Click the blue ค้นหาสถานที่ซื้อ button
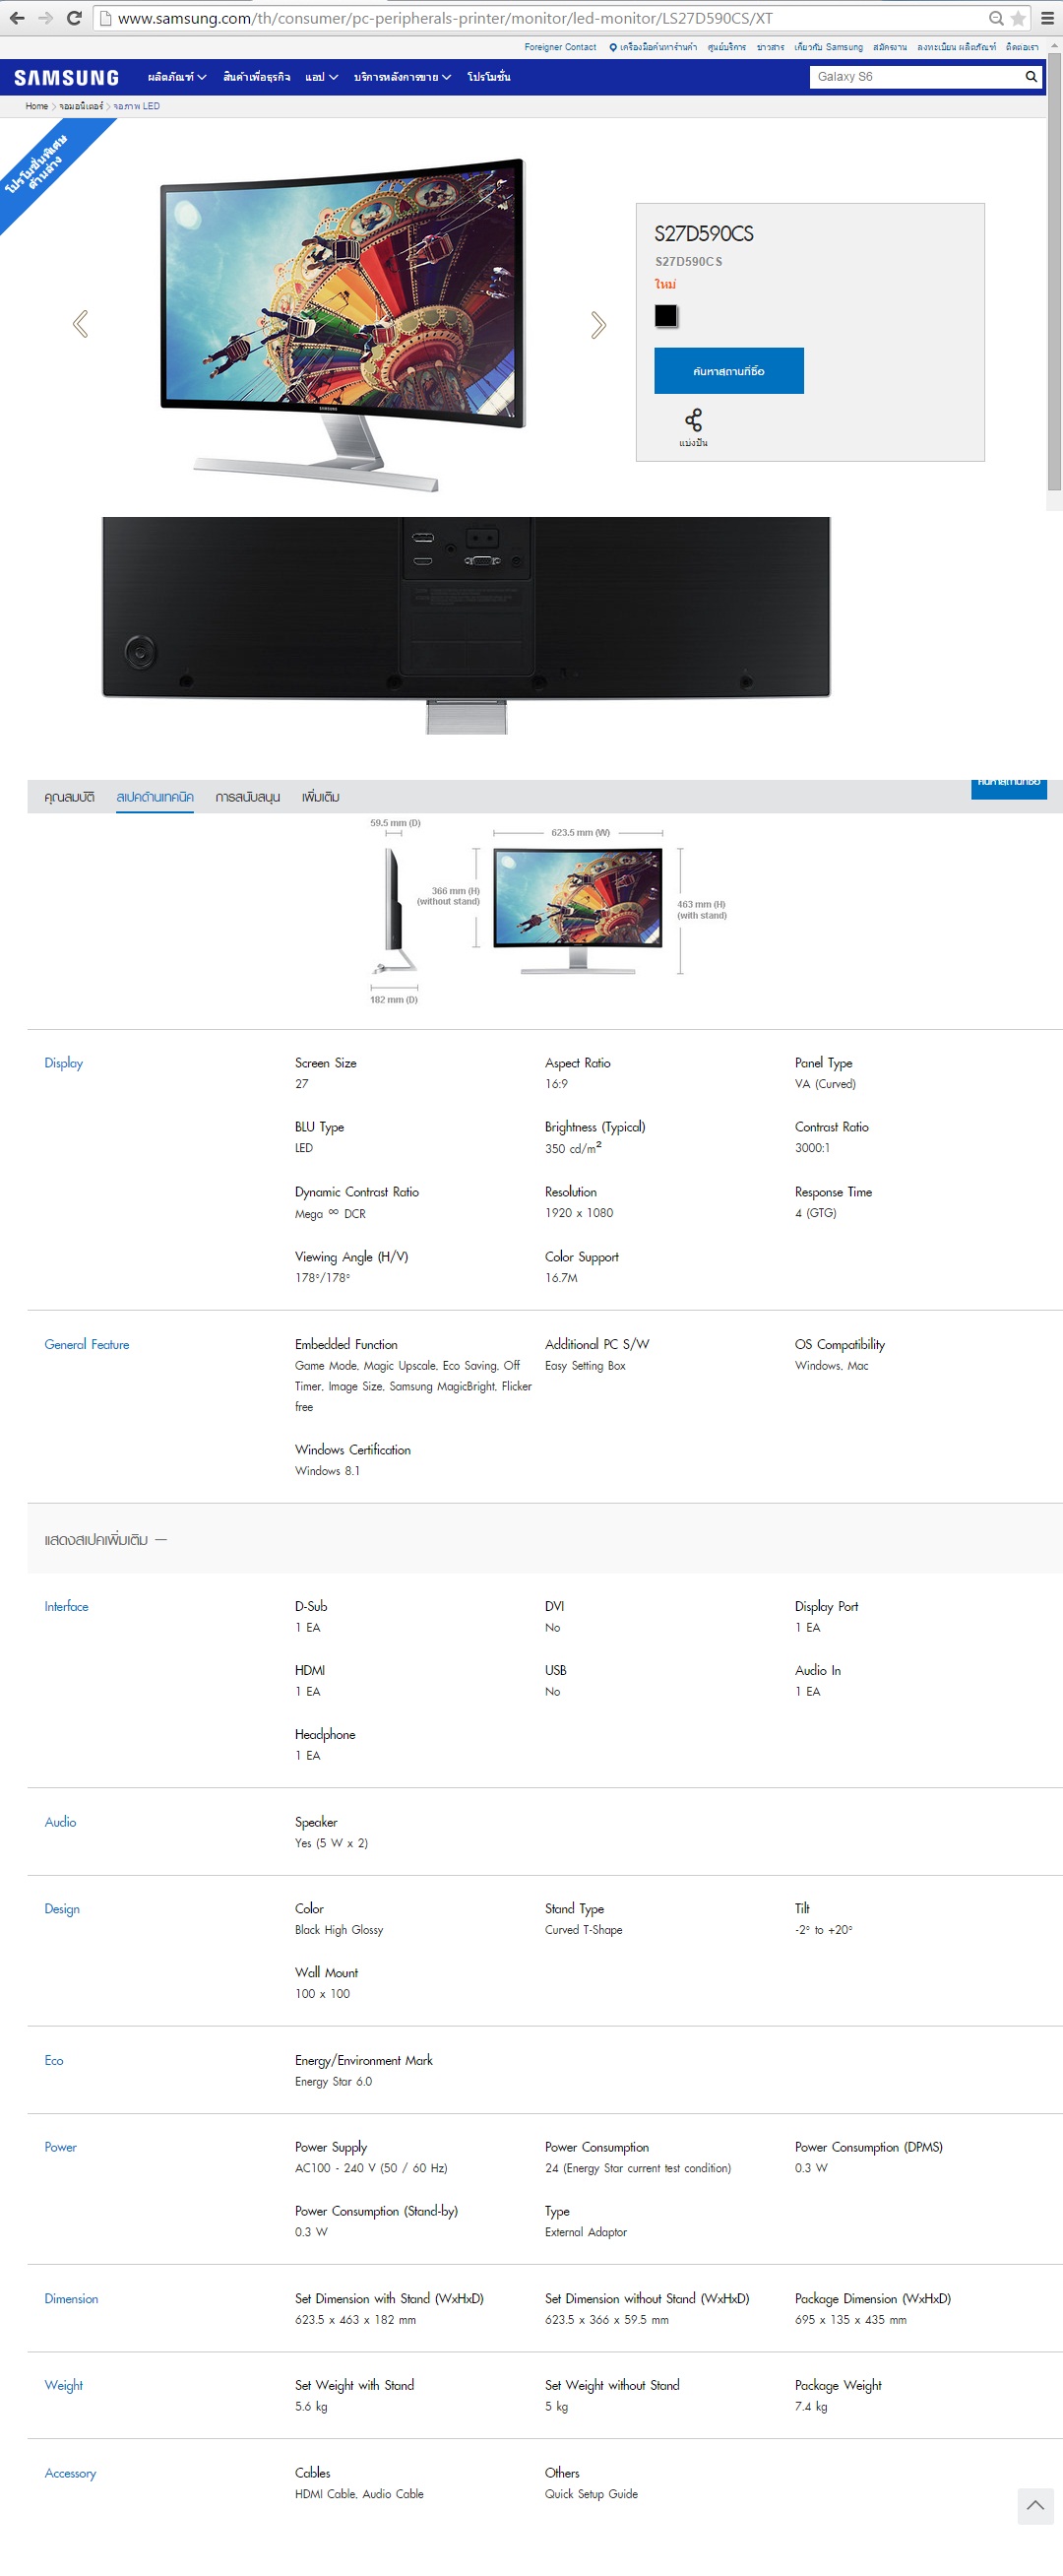This screenshot has height=2576, width=1063. [x=729, y=371]
